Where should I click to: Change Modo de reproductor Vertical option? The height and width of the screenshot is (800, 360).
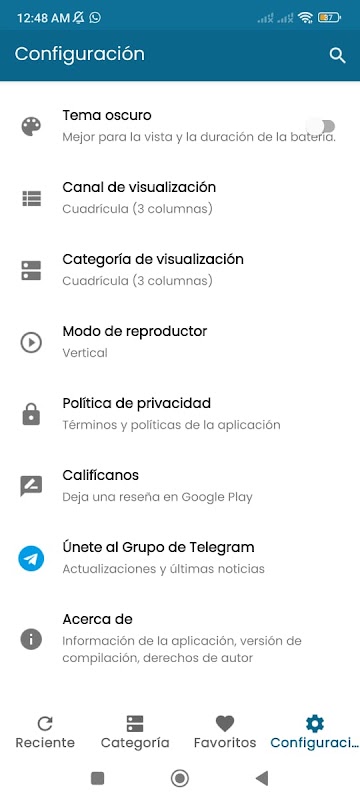(x=180, y=342)
